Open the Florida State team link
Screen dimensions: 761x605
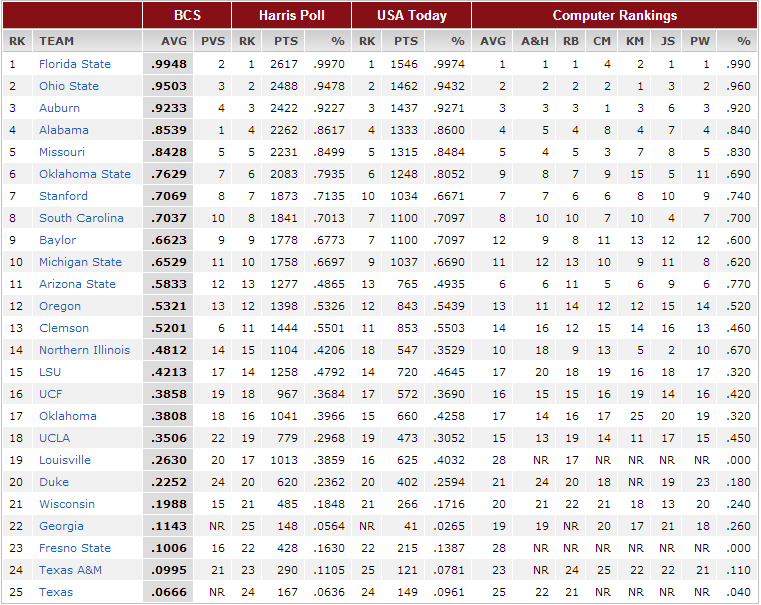pyautogui.click(x=75, y=64)
